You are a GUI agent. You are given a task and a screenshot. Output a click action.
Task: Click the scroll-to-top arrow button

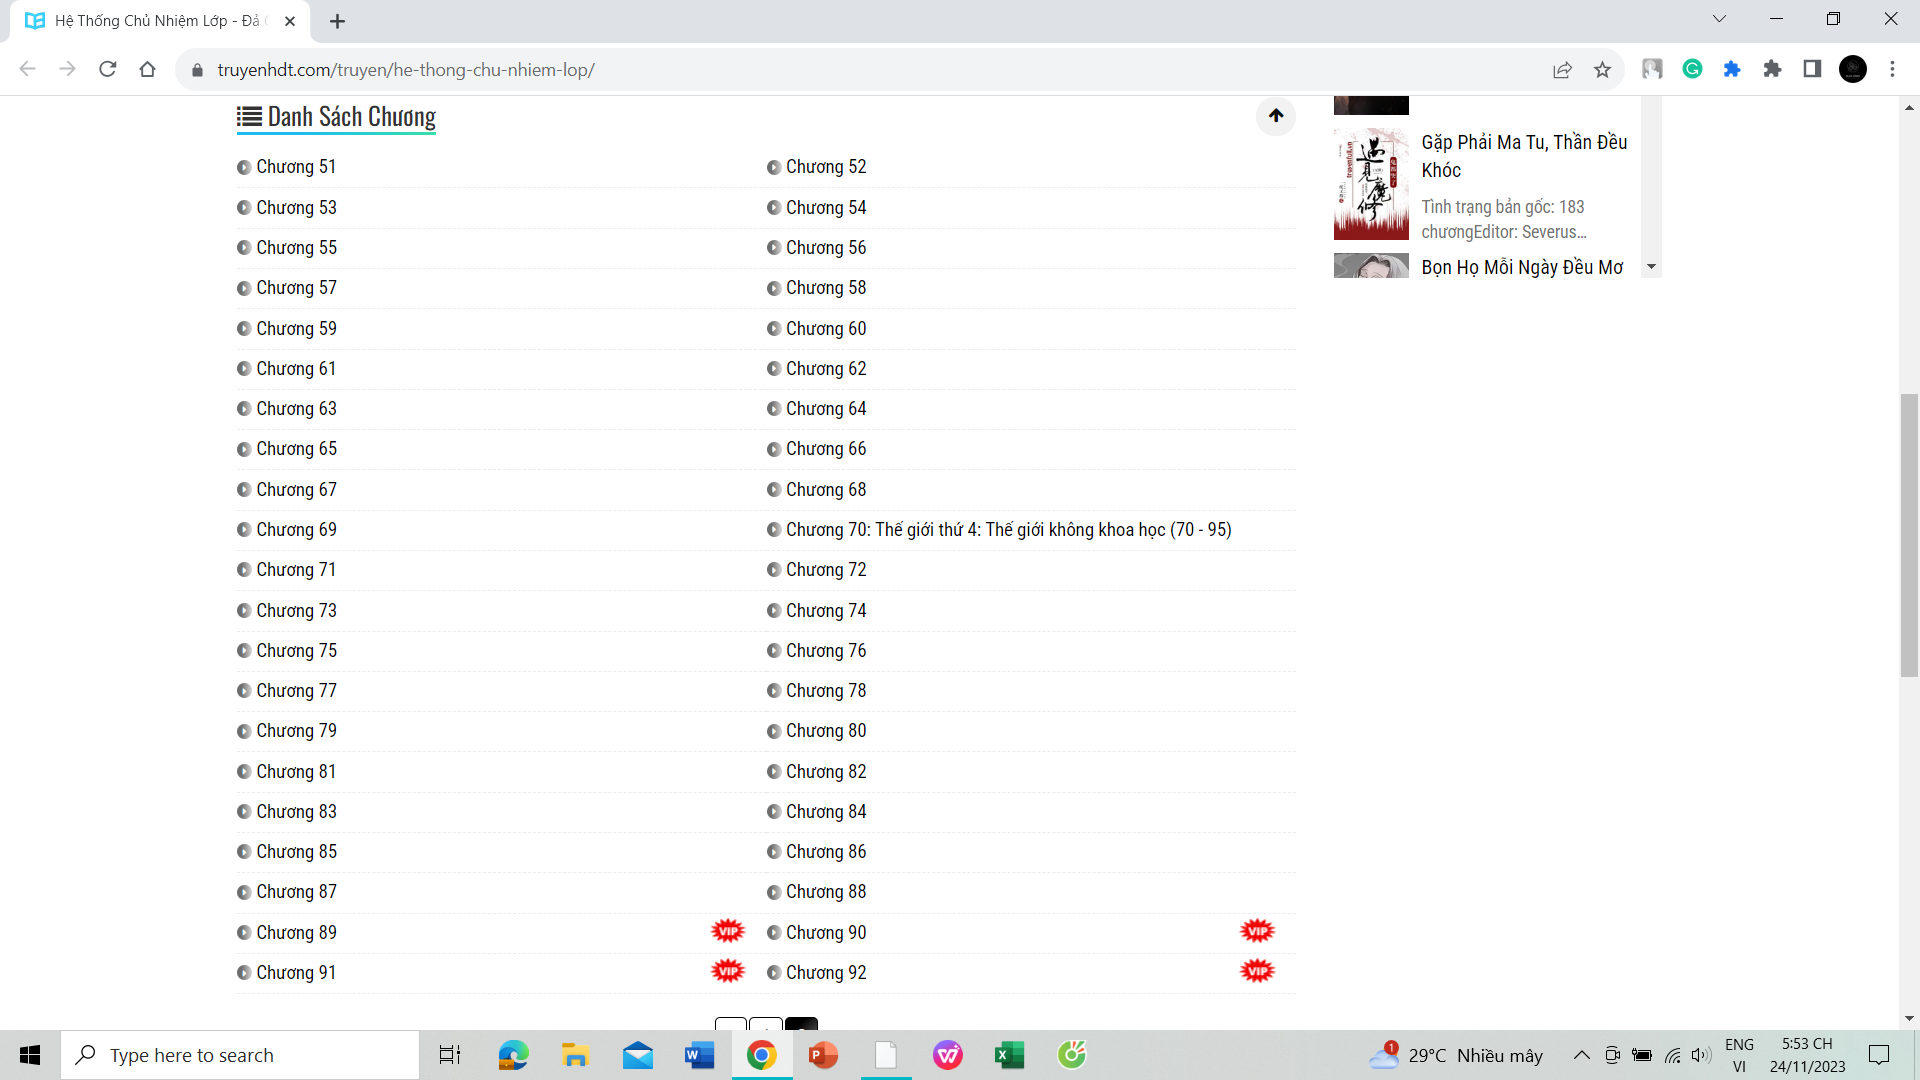point(1275,116)
